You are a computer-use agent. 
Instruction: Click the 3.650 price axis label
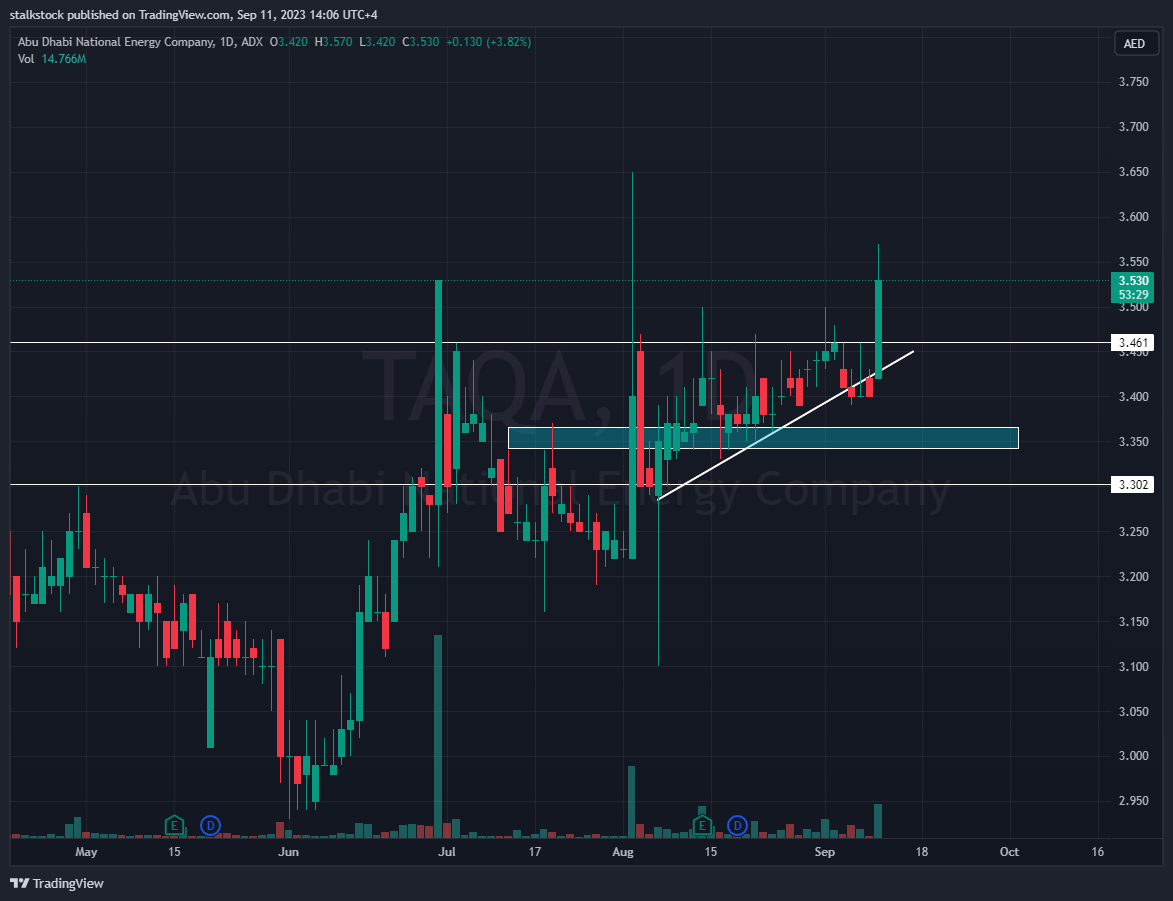1133,172
